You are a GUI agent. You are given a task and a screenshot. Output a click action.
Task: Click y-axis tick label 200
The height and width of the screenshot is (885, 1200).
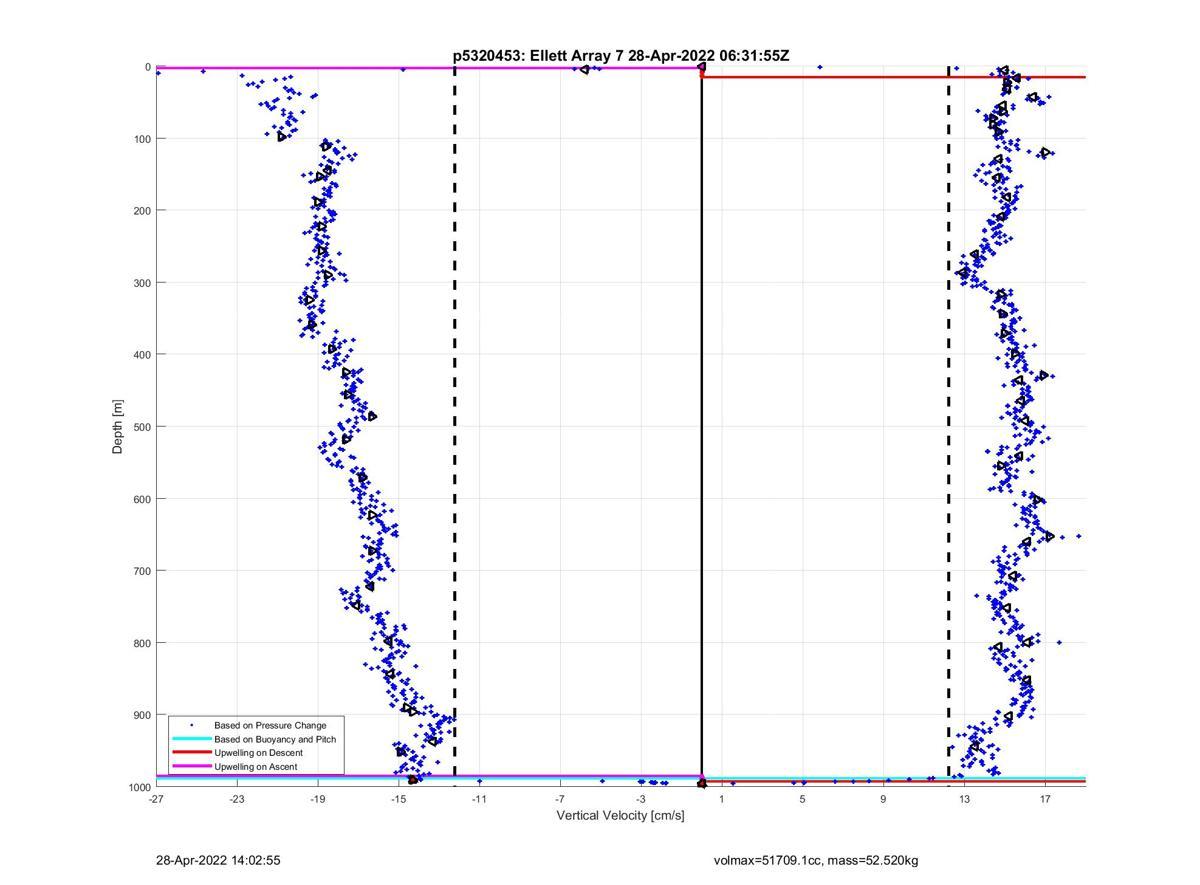(x=141, y=211)
